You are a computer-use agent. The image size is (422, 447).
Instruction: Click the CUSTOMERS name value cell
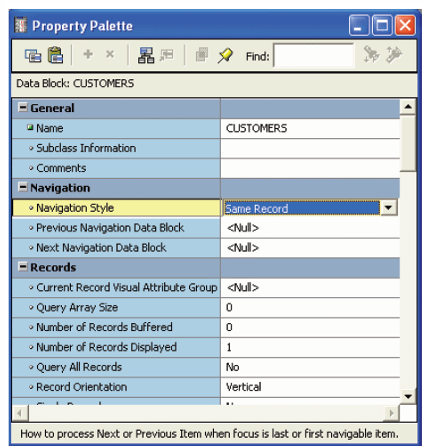coord(310,128)
